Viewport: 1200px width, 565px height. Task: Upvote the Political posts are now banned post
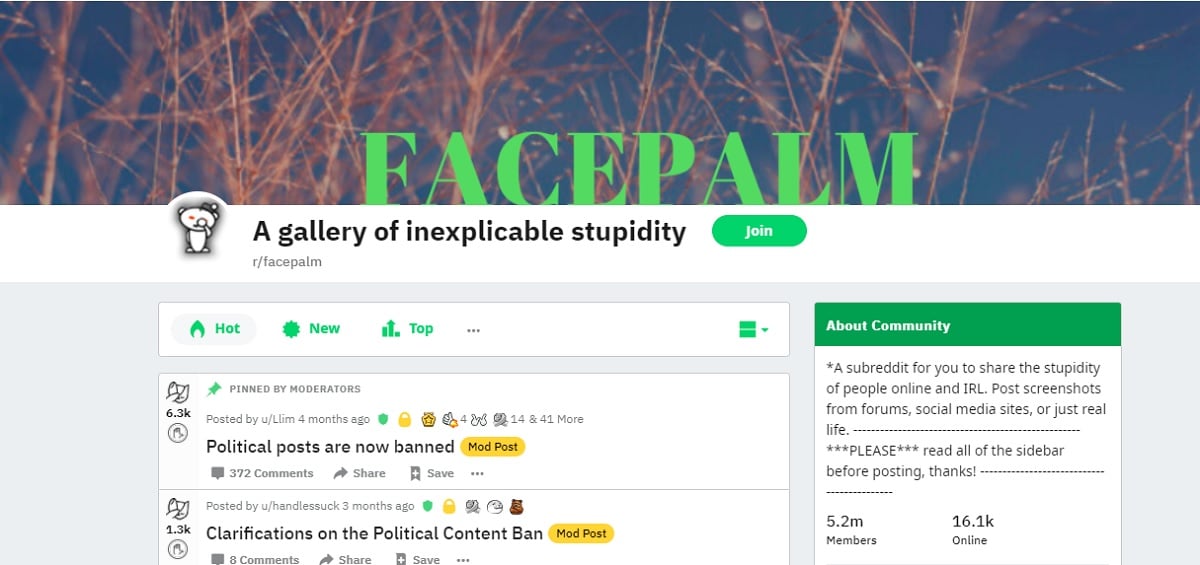coord(178,391)
